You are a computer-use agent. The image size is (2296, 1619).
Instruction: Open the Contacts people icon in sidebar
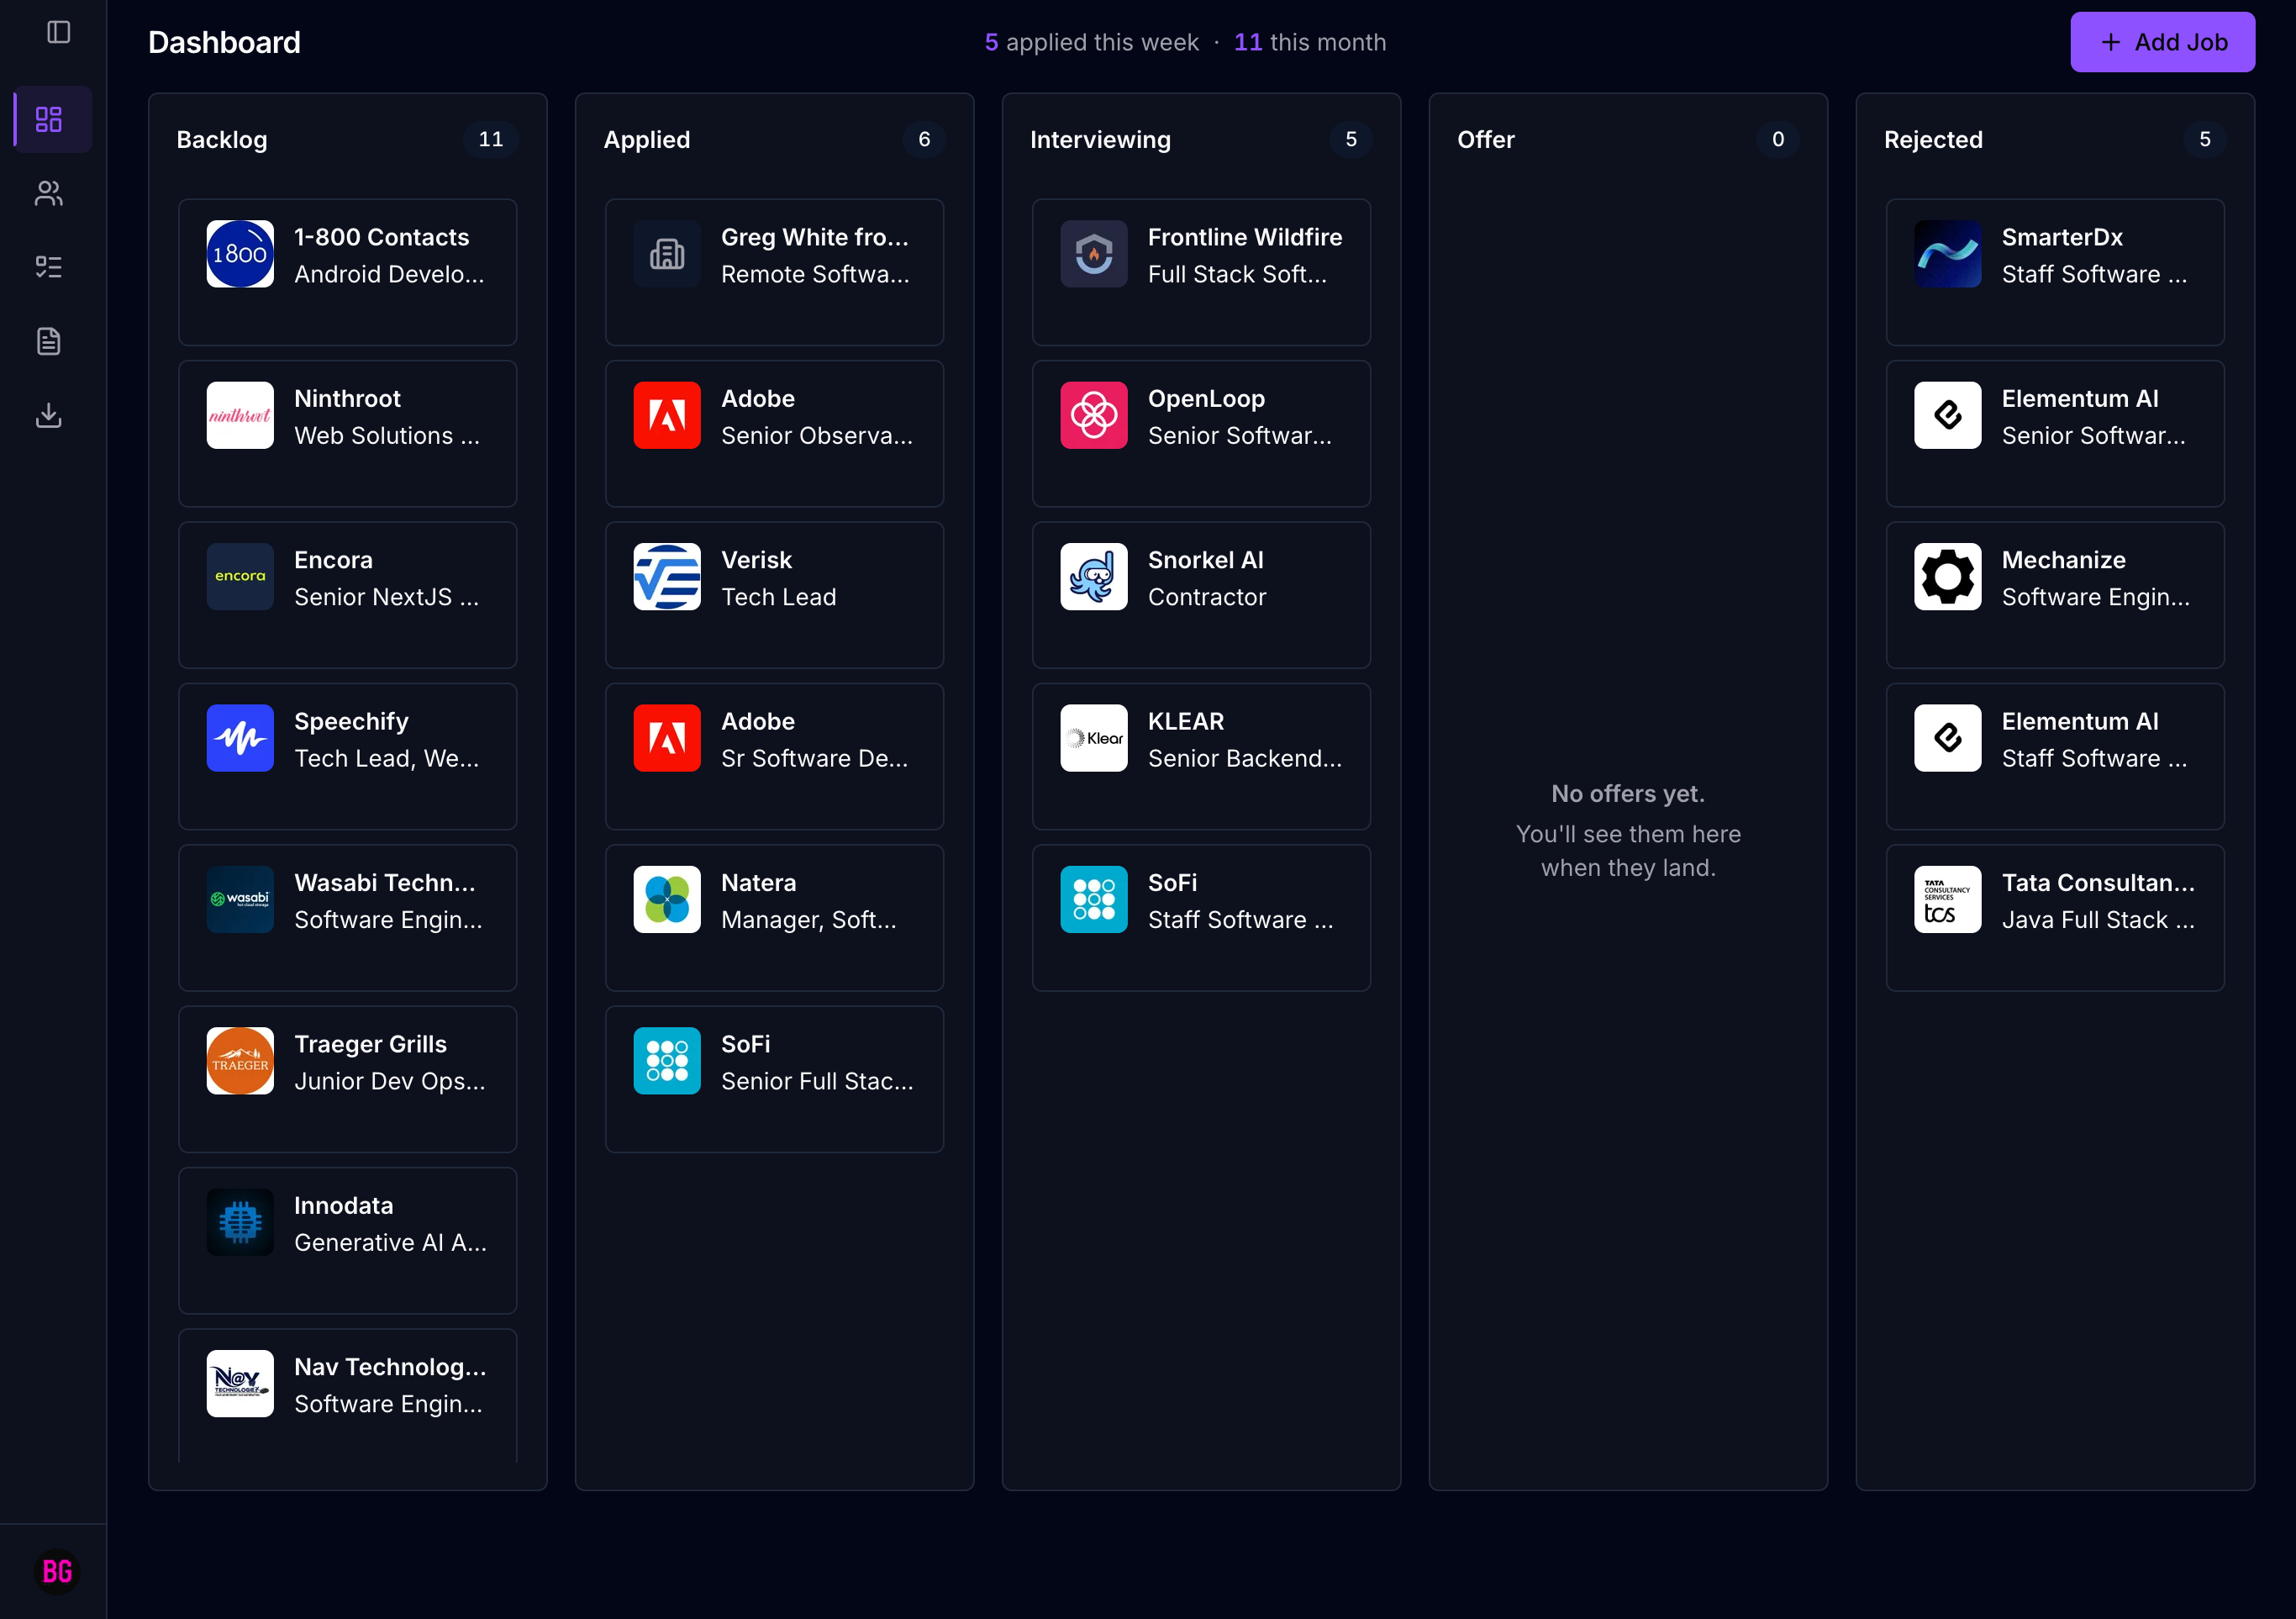(49, 193)
